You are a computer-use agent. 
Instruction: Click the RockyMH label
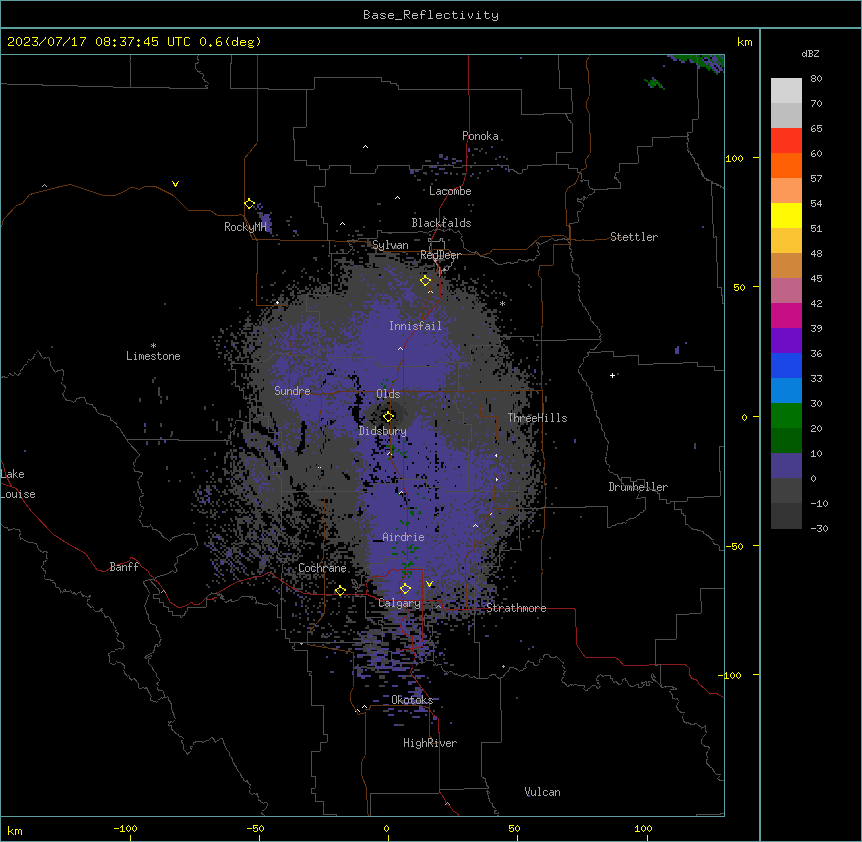click(x=245, y=227)
